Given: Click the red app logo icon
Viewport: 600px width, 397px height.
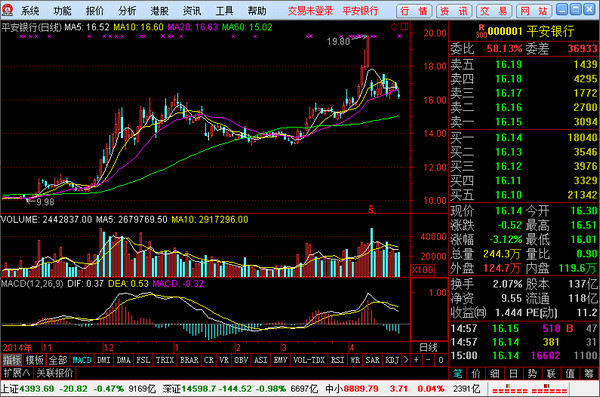Looking at the screenshot, I should coord(7,10).
